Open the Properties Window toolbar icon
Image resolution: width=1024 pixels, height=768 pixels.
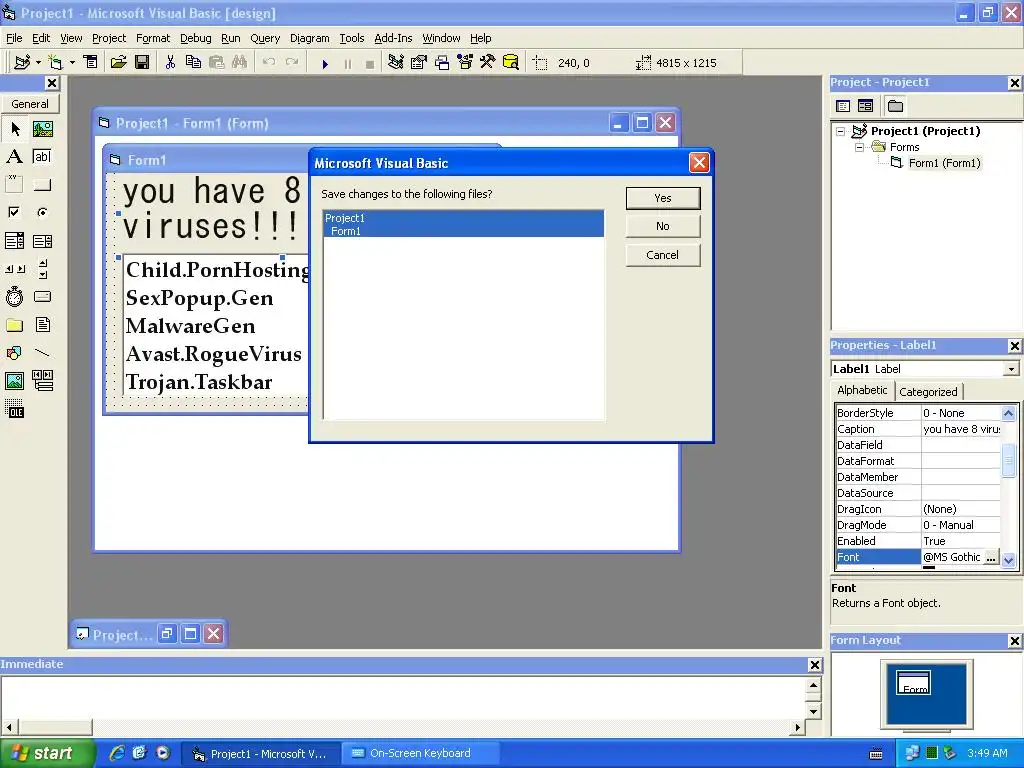(x=419, y=63)
